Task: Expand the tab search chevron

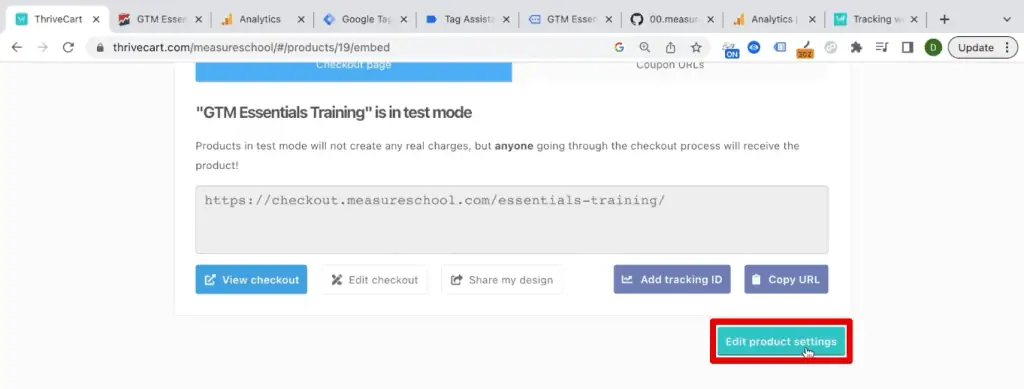Action: tap(1006, 20)
